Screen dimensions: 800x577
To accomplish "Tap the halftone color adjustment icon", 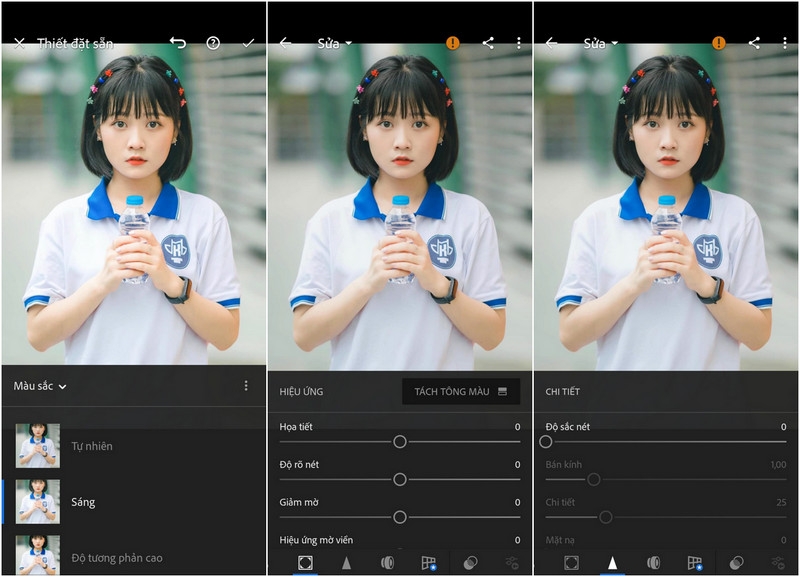I will (x=386, y=562).
